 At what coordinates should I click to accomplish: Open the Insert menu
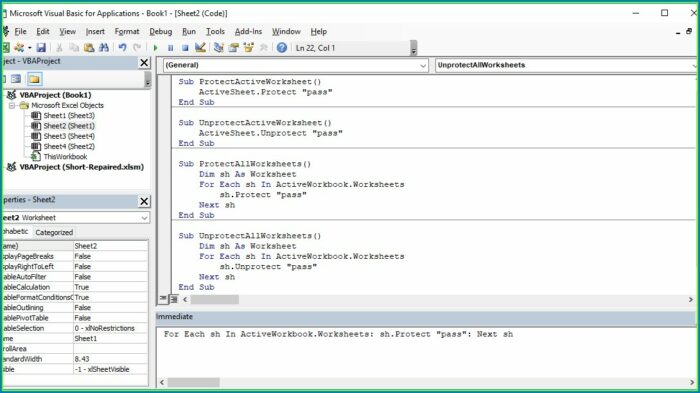(x=95, y=31)
